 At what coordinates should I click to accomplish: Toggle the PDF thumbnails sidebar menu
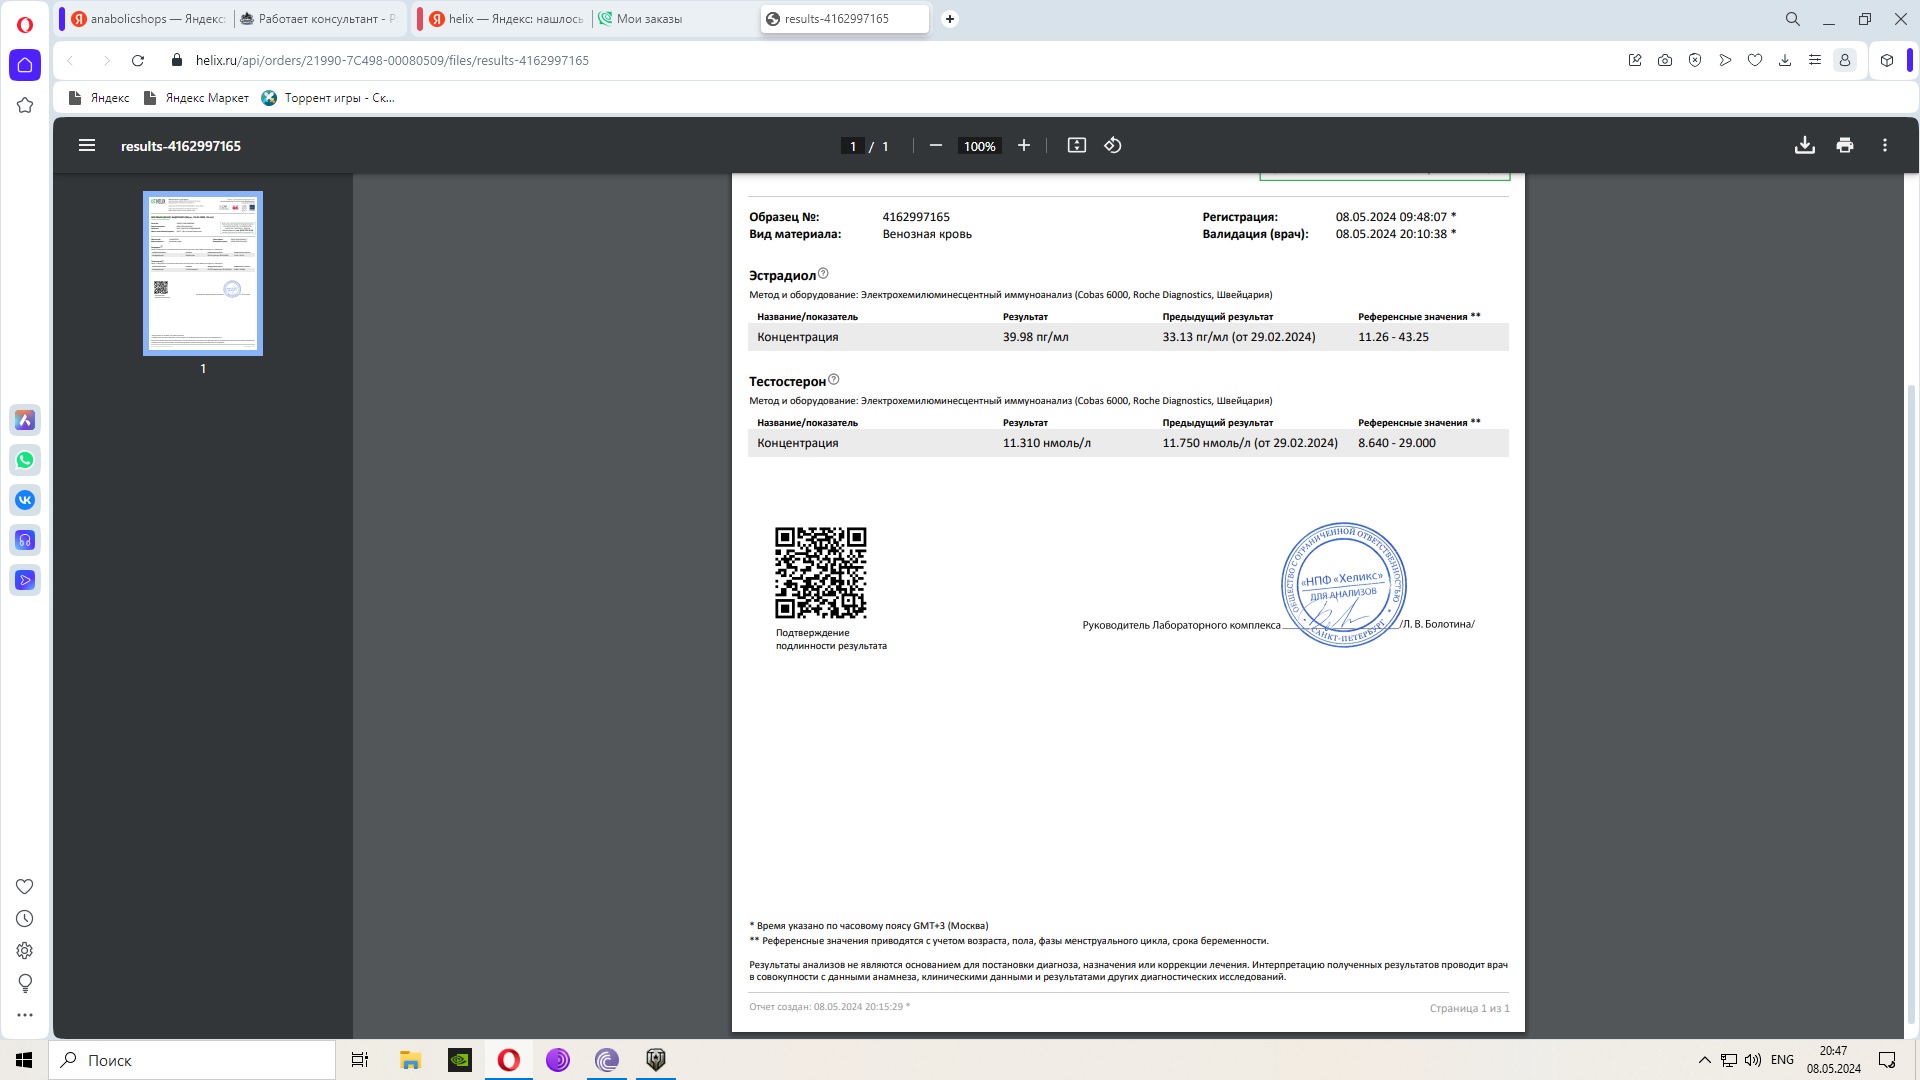click(x=87, y=146)
